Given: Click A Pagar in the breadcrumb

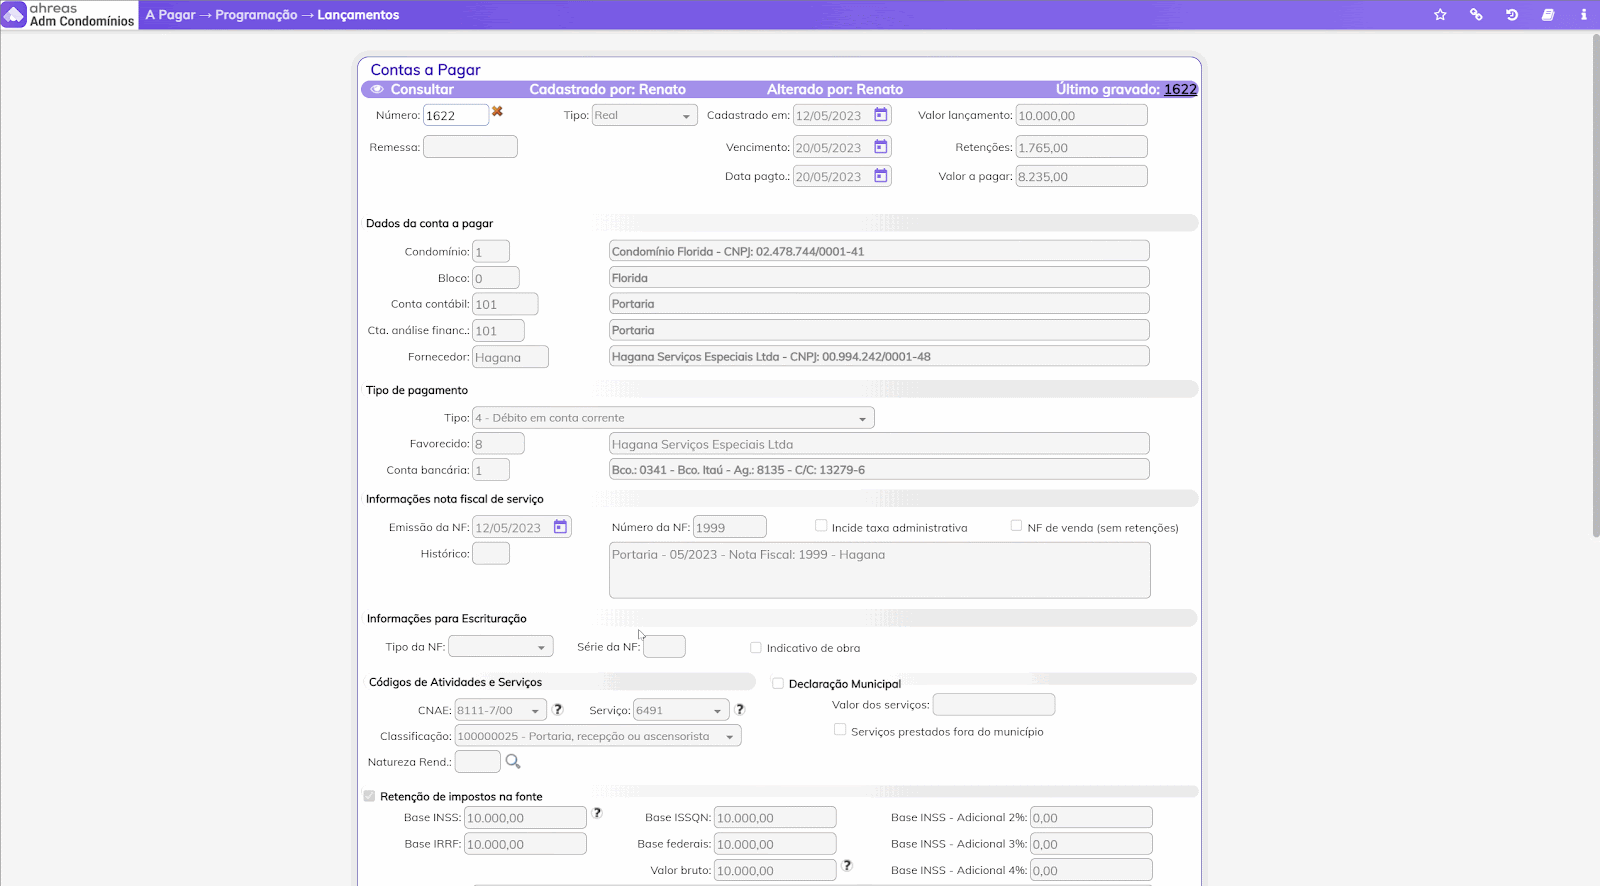Looking at the screenshot, I should [x=170, y=15].
